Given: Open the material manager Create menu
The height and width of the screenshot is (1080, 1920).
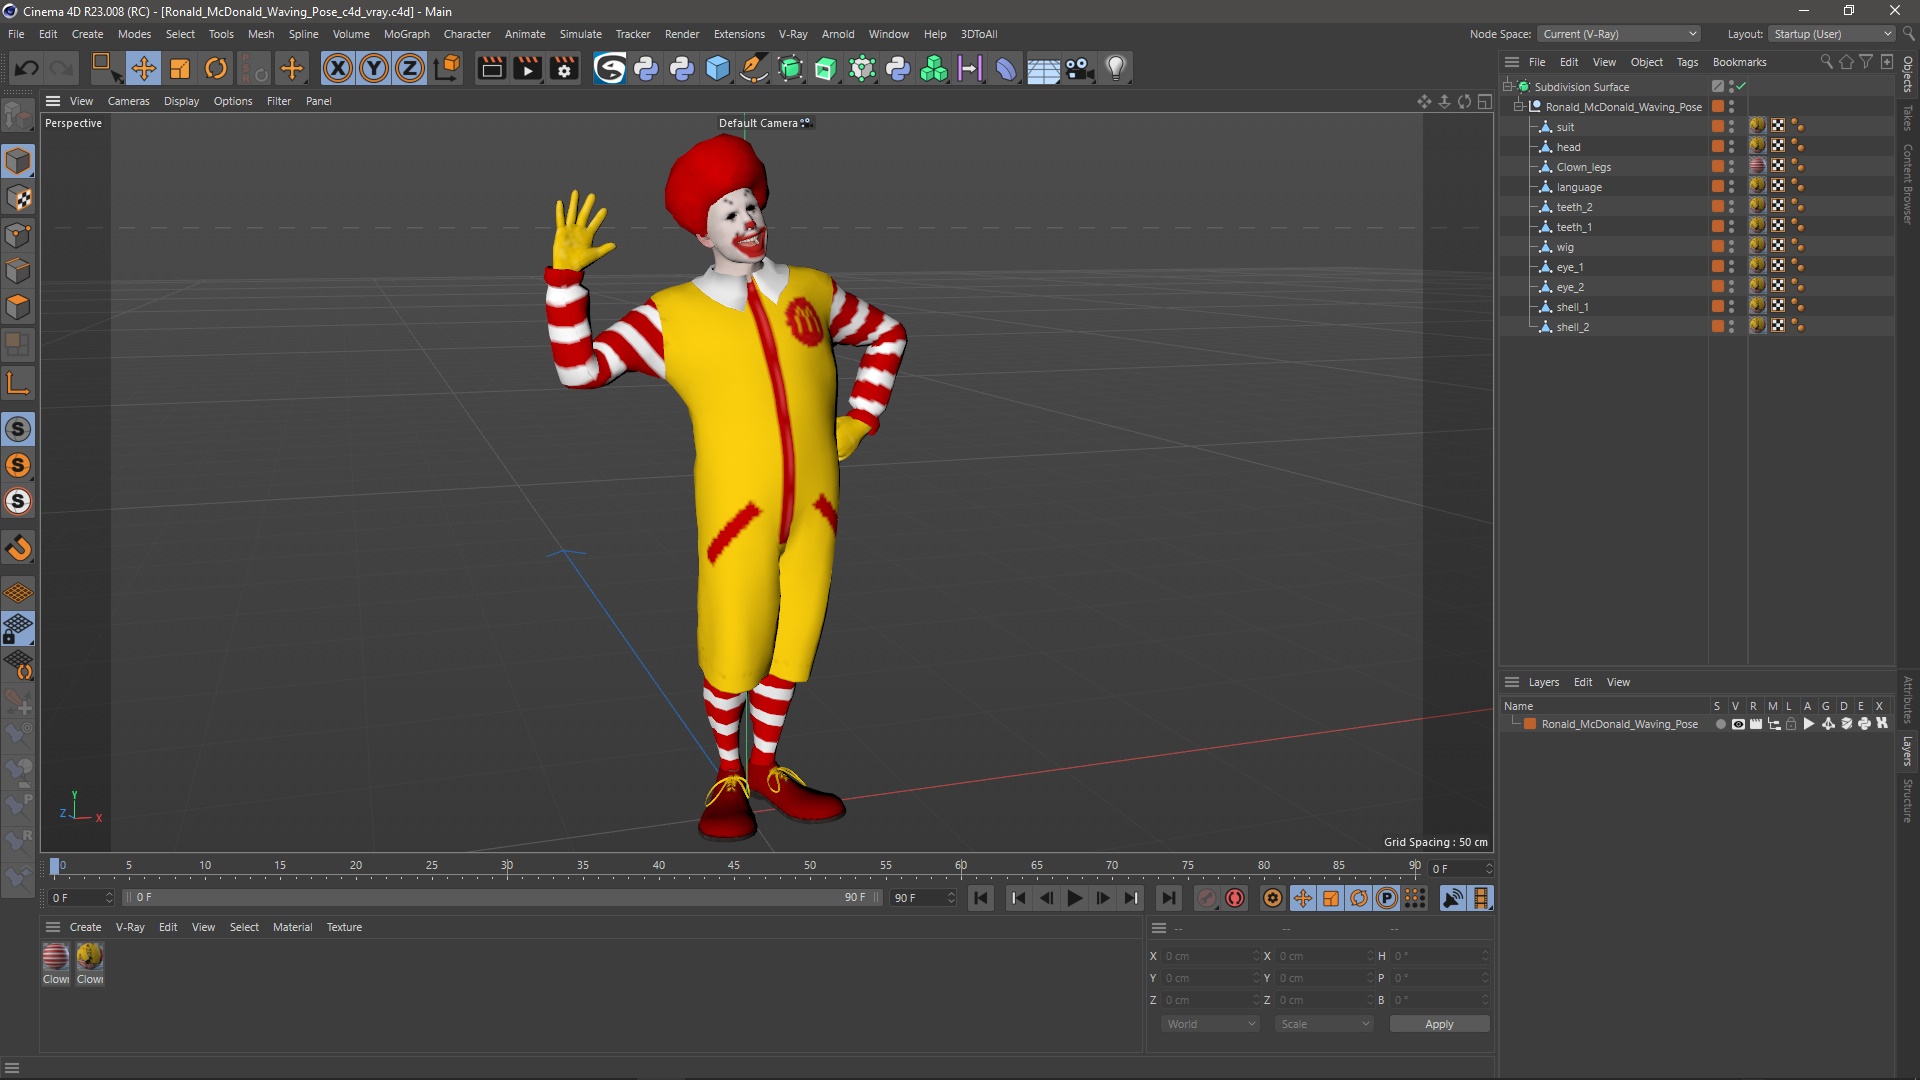Looking at the screenshot, I should 85,927.
